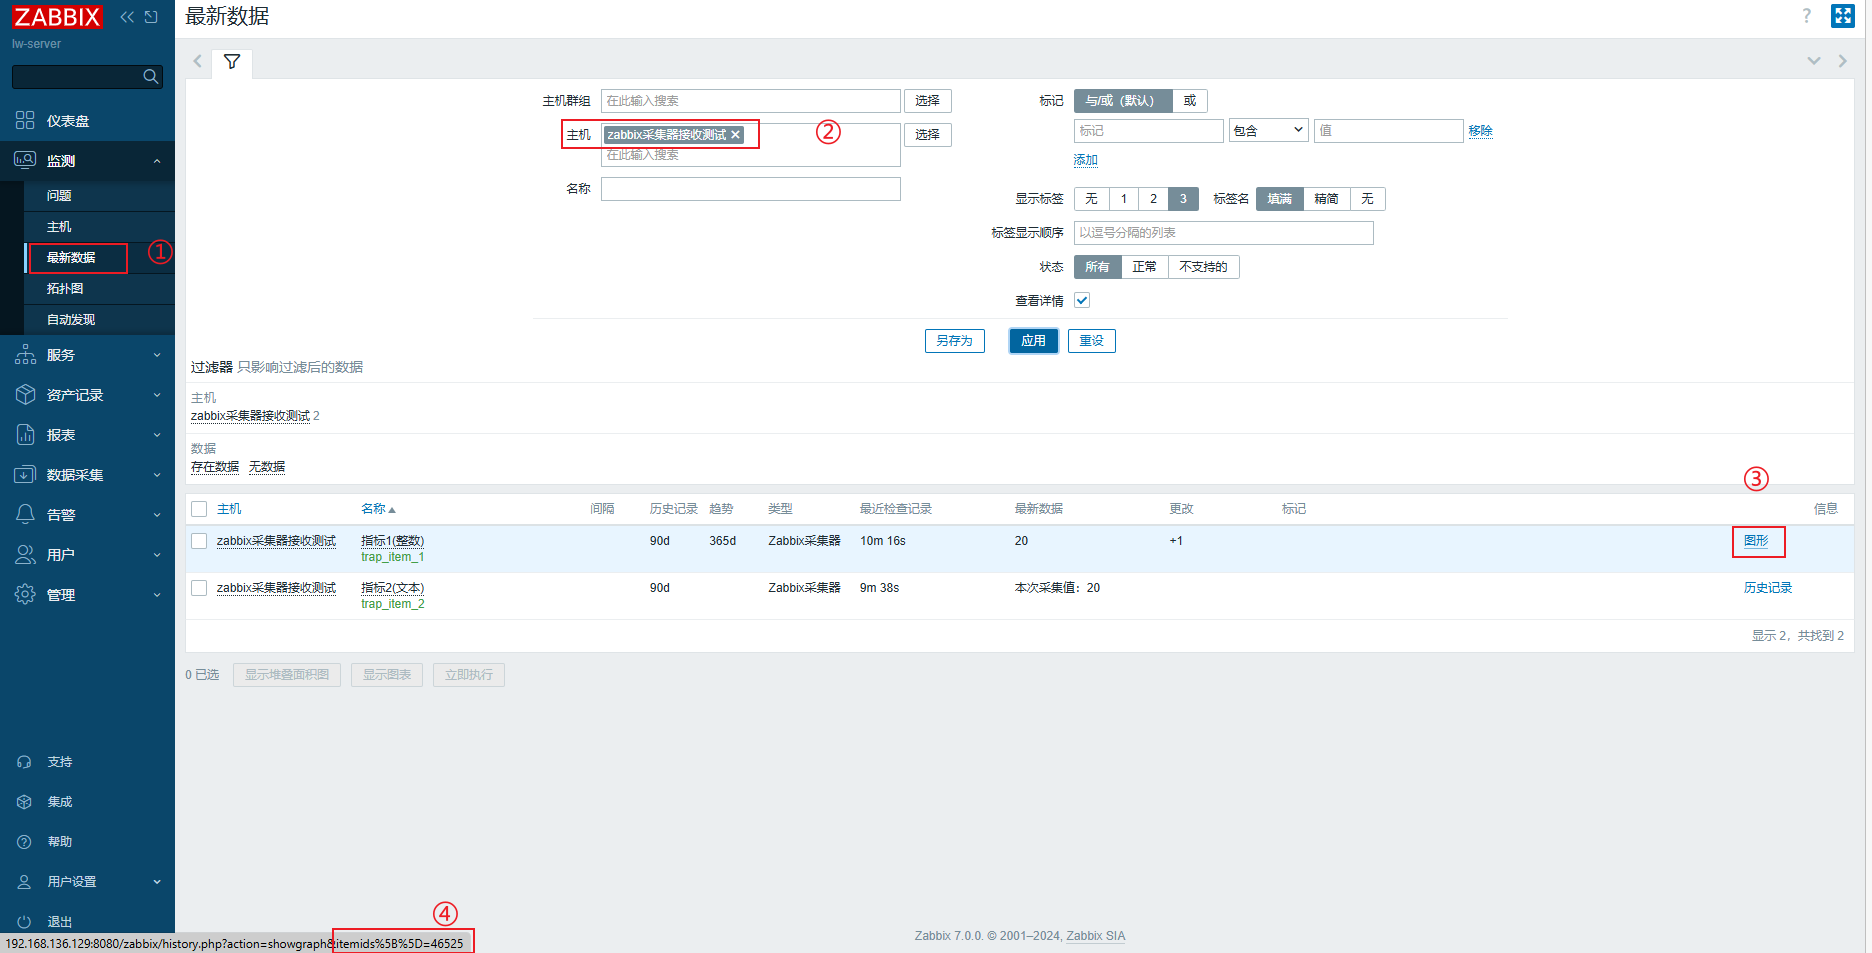Click the 数据采集 data collection icon

[25, 475]
